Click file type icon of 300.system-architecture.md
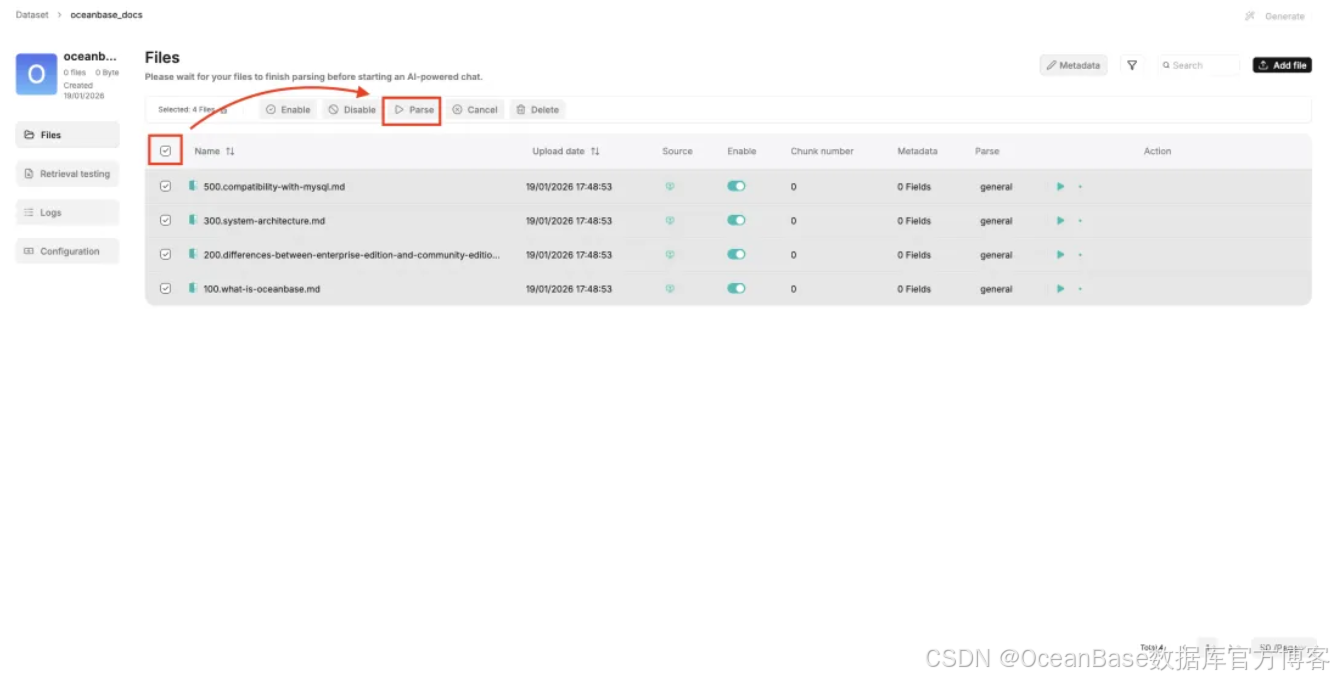The width and height of the screenshot is (1334, 680). (193, 220)
